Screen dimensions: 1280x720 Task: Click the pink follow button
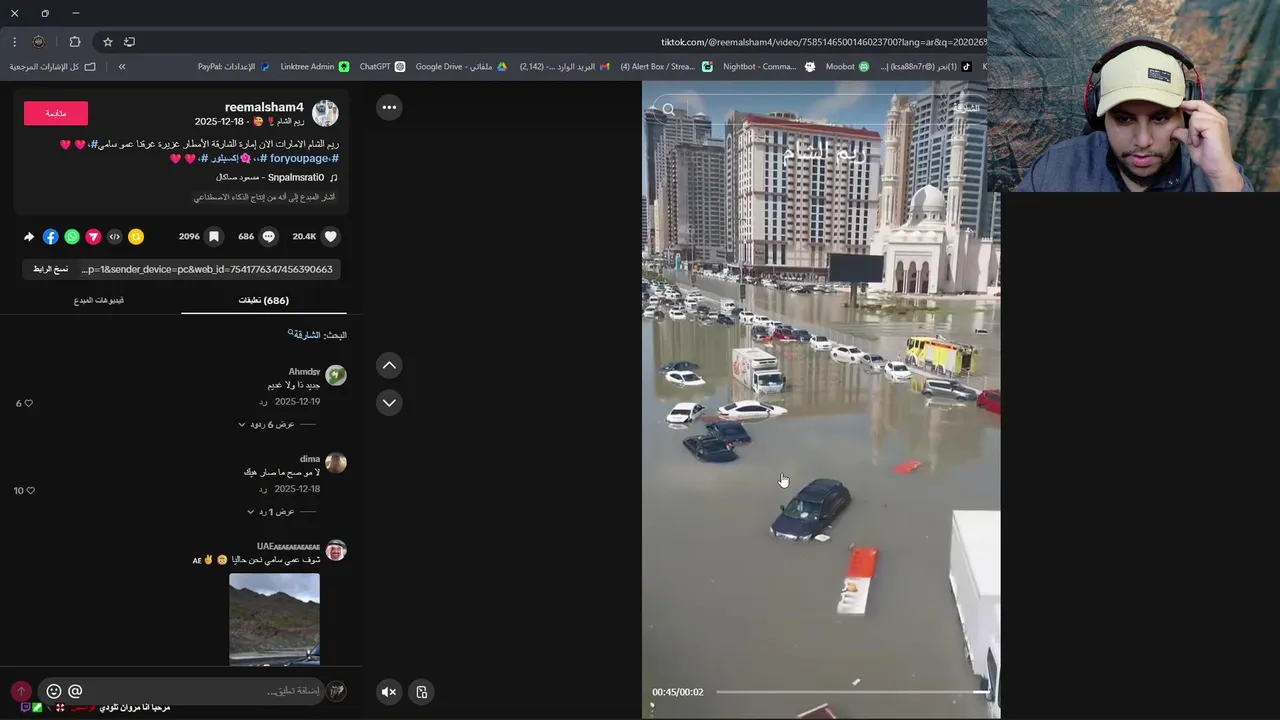56,113
